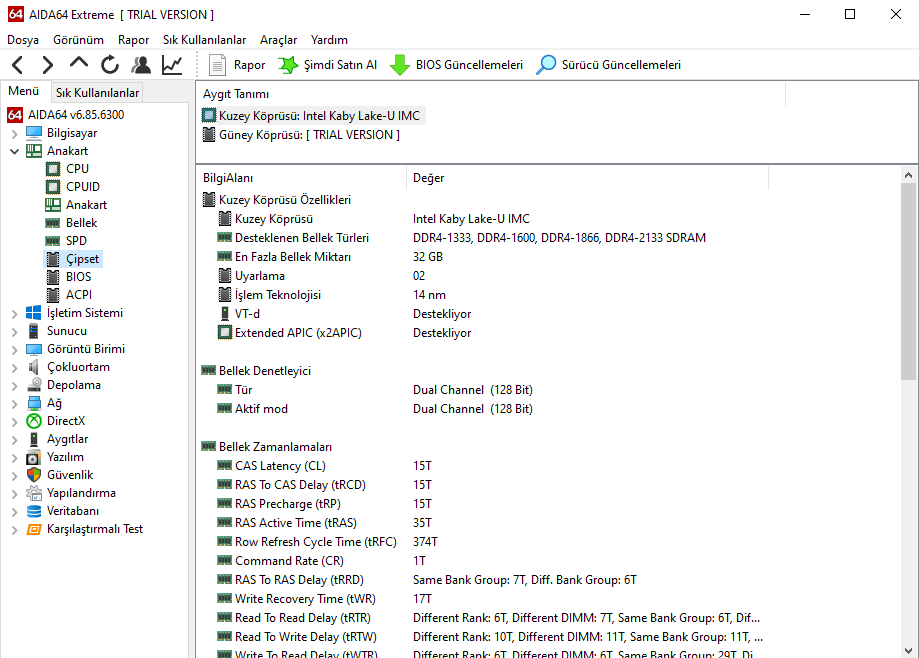Viewport: 919px width, 658px height.
Task: Open the Dosya menu
Action: point(23,40)
